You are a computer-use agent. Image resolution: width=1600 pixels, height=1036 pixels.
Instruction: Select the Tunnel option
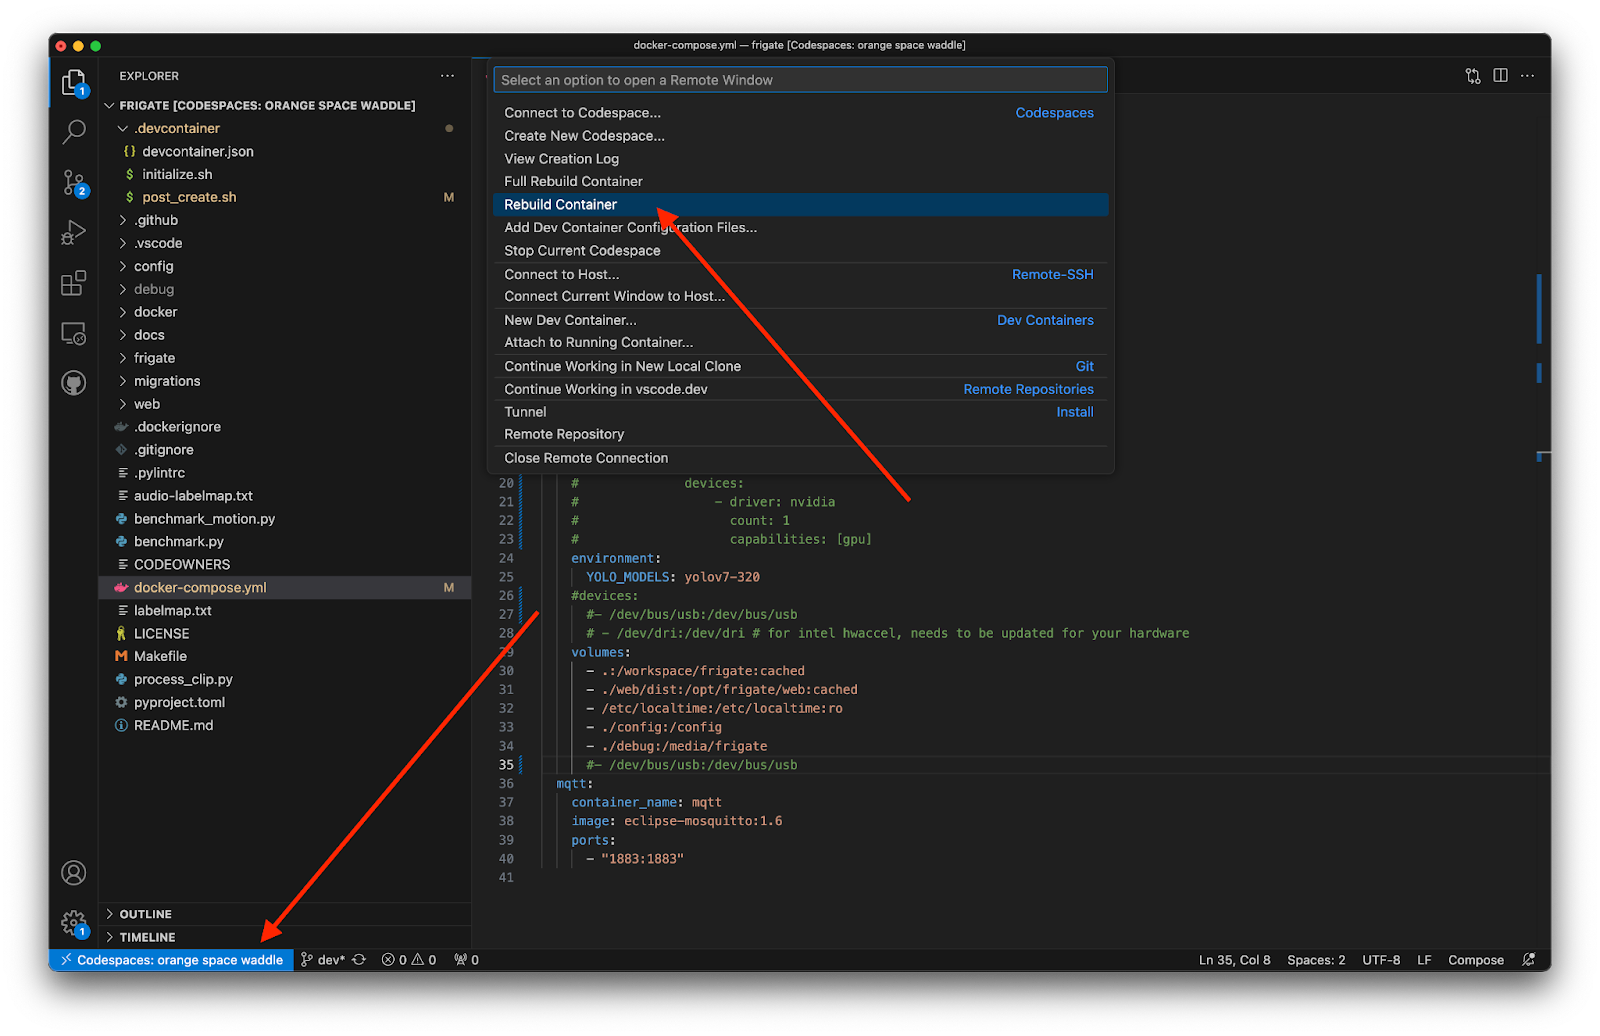[800, 412]
